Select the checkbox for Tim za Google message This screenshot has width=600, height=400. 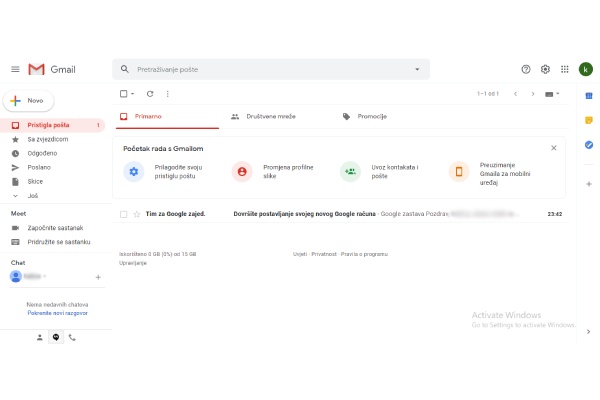point(123,214)
